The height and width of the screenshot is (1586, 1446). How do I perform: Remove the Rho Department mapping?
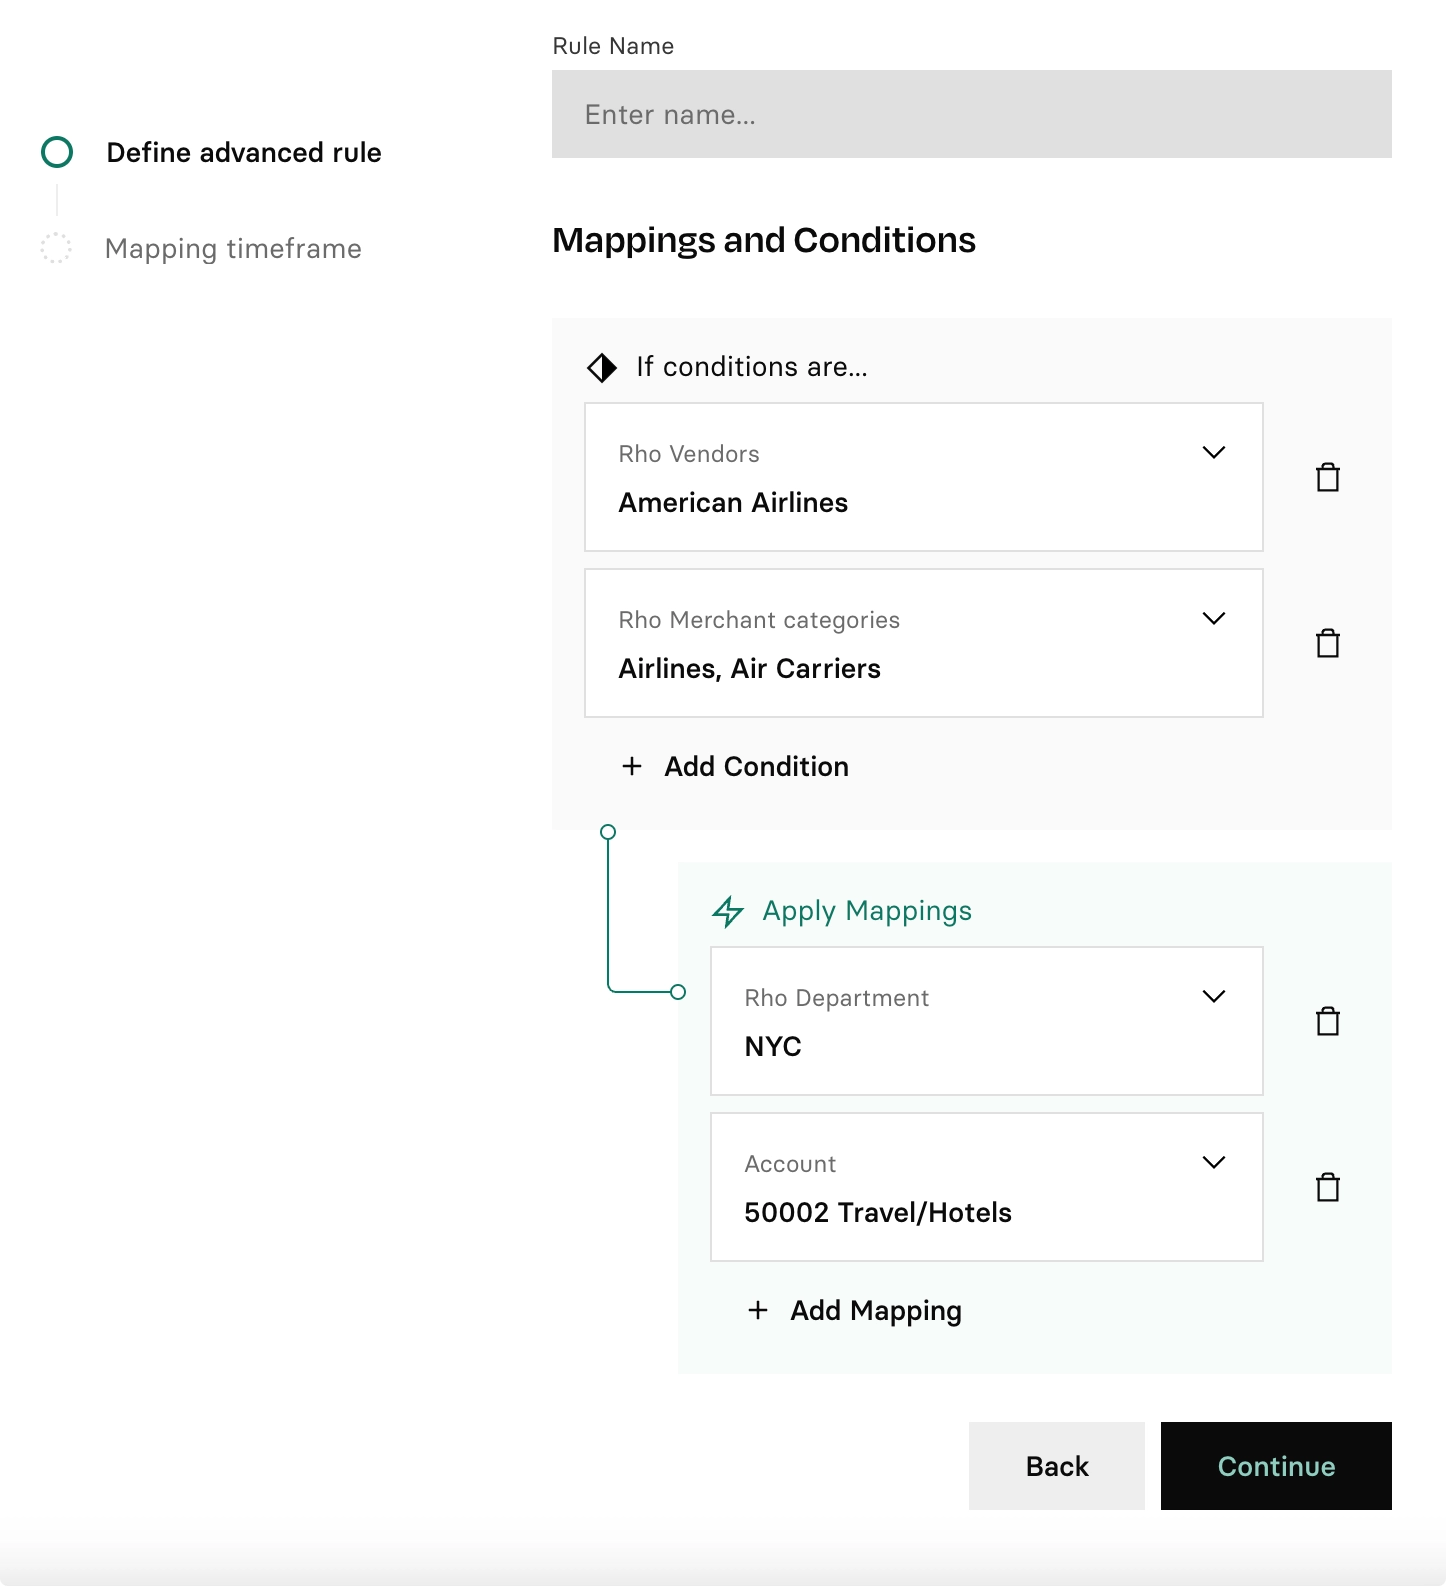click(1327, 1021)
